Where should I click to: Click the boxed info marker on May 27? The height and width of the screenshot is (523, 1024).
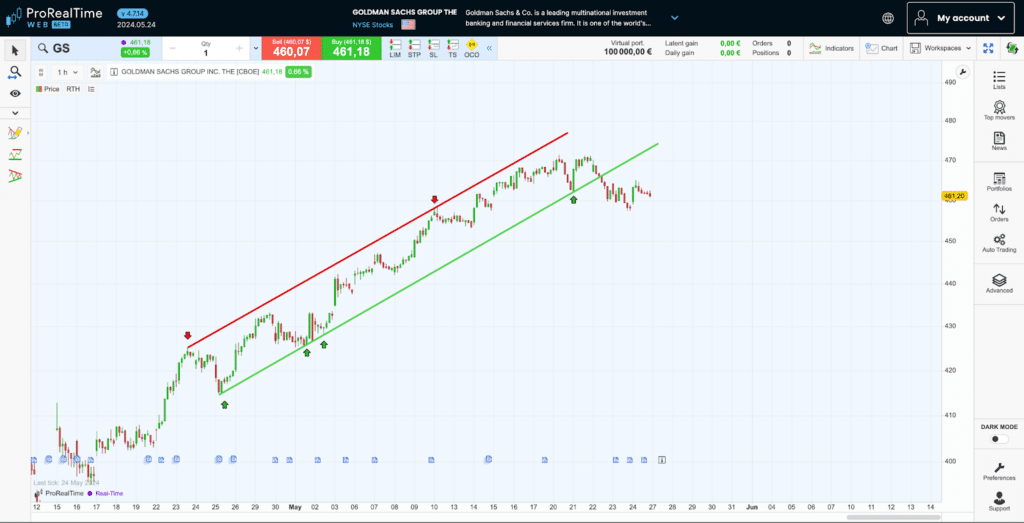pos(662,460)
